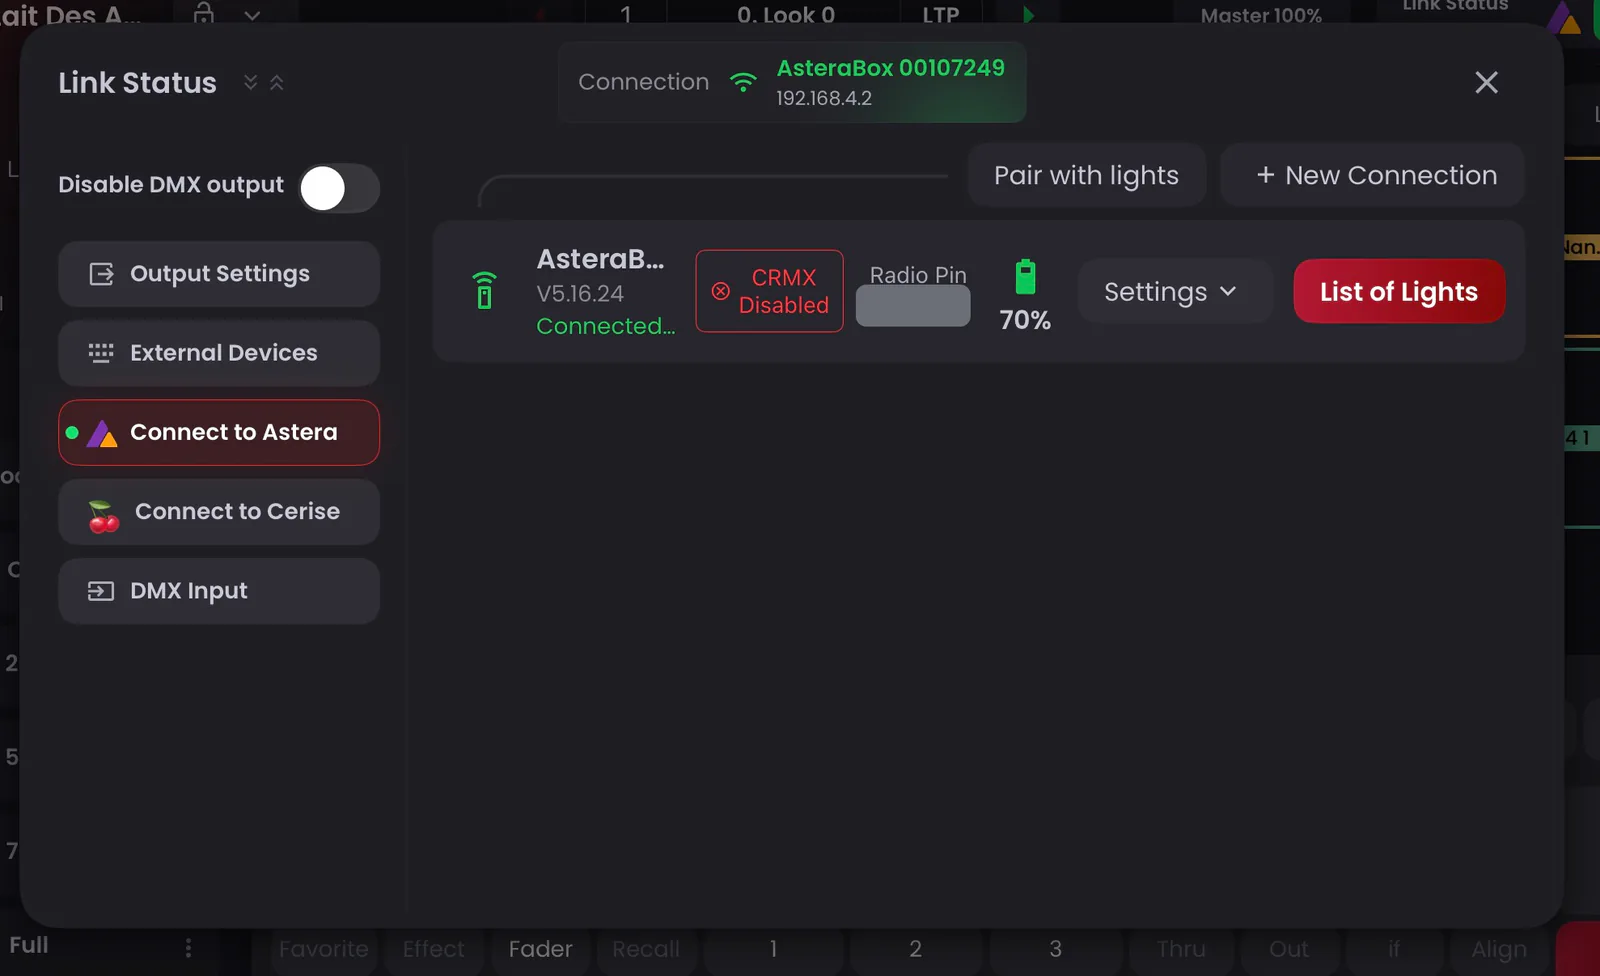This screenshot has height=976, width=1600.
Task: Click the Align key in bottom bar
Action: pos(1499,949)
